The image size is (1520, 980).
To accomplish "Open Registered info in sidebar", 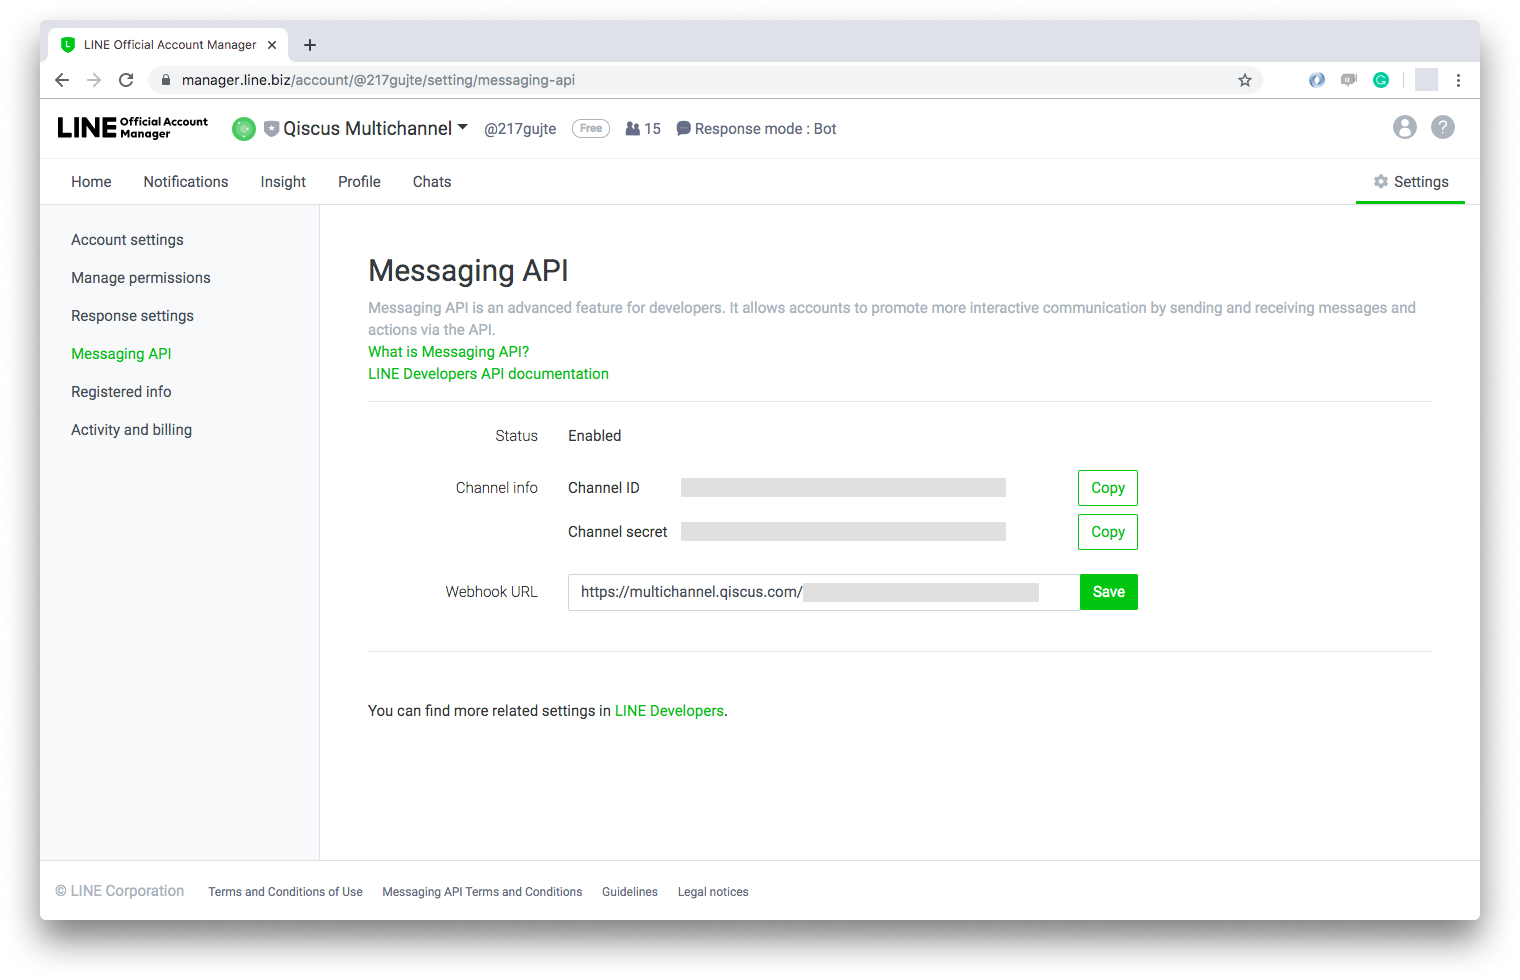I will pyautogui.click(x=121, y=392).
